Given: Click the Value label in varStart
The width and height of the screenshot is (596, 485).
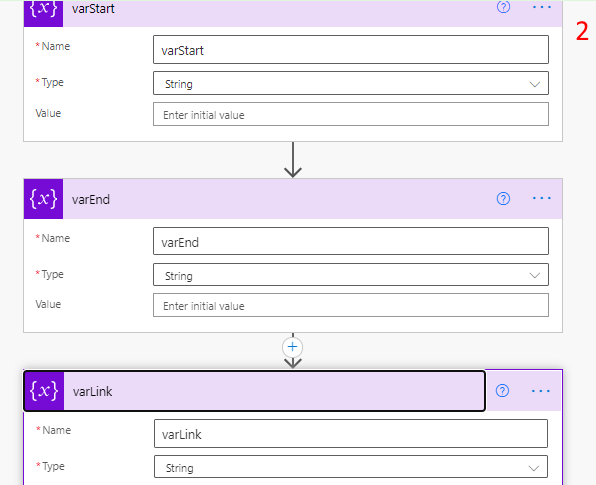Looking at the screenshot, I should (48, 113).
